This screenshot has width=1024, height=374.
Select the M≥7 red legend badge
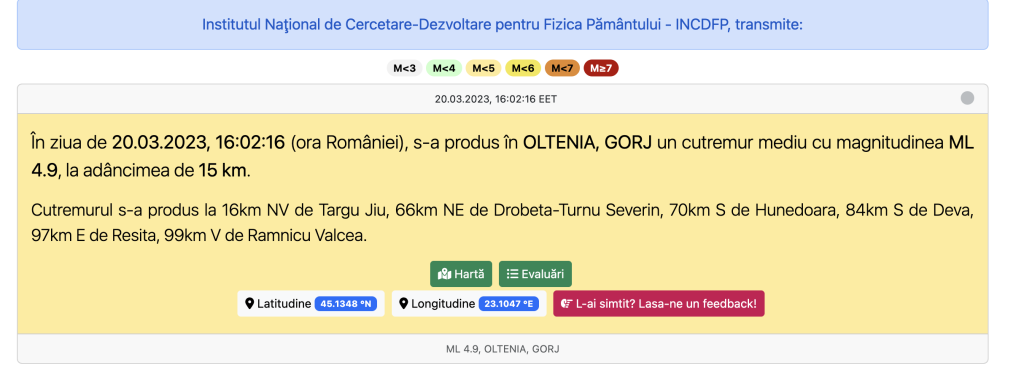click(x=601, y=68)
